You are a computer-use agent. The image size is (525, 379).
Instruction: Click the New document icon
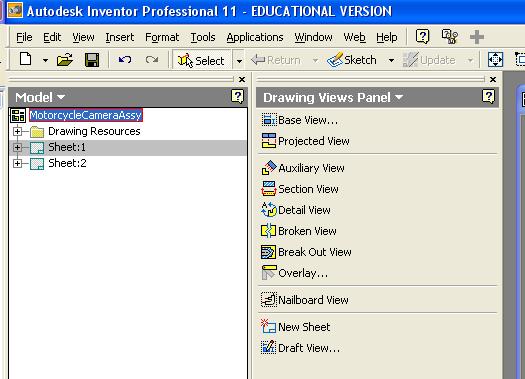(x=26, y=60)
